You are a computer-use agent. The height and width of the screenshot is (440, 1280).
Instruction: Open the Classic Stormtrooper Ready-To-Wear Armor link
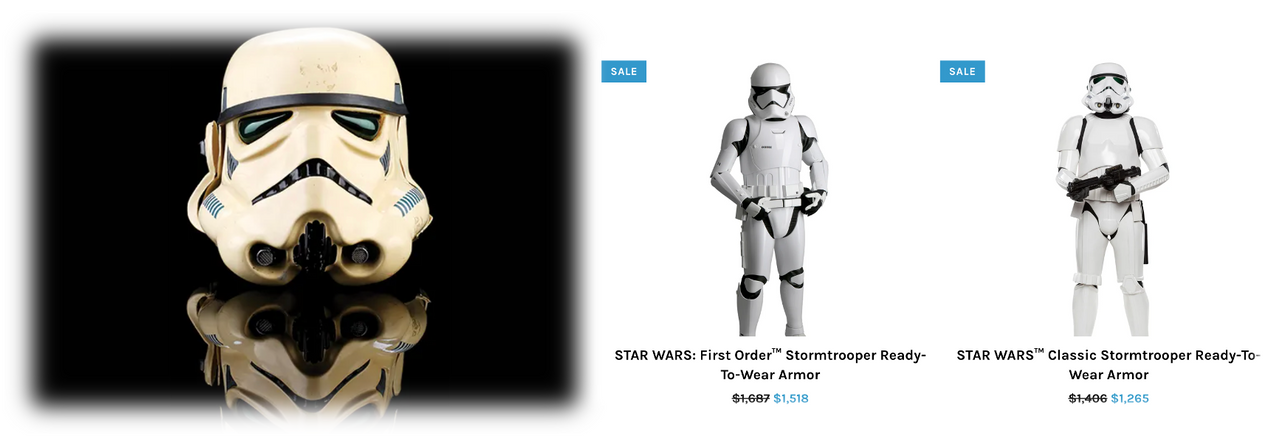(1108, 365)
